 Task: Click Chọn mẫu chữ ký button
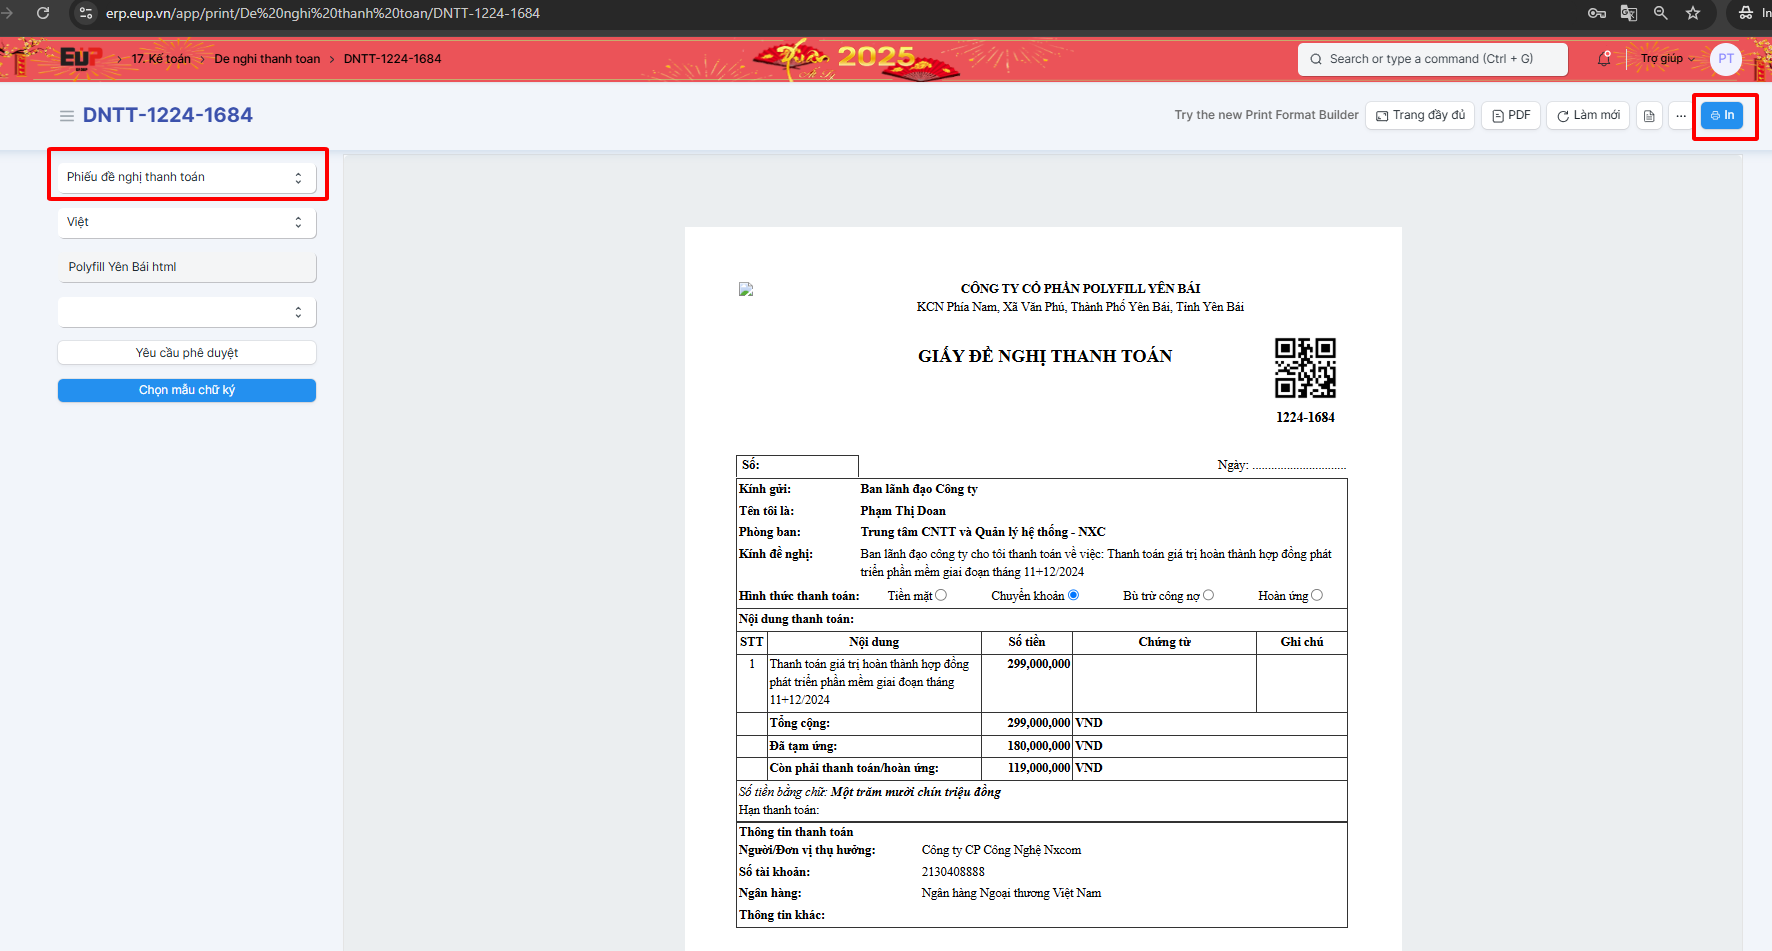pos(187,390)
